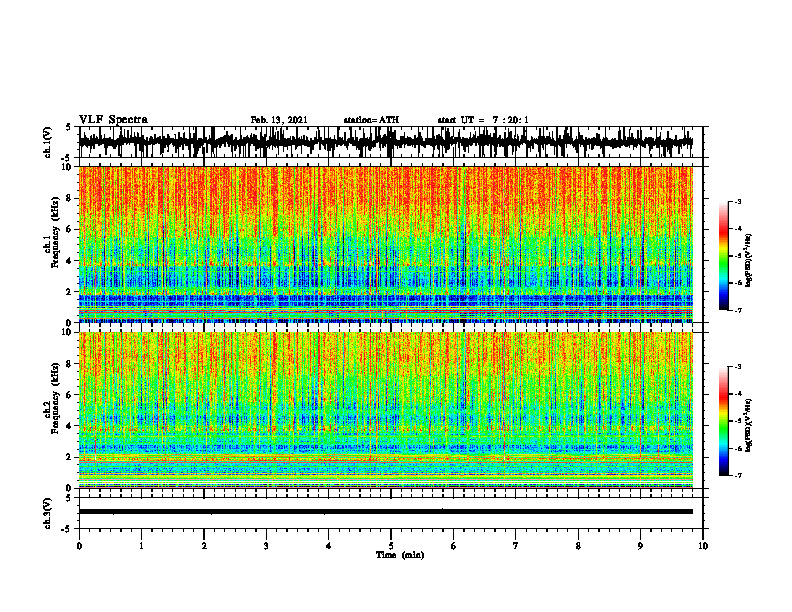This screenshot has width=792, height=612.
Task: Select the "start UT = 7:20:1" text
Action: [x=483, y=120]
